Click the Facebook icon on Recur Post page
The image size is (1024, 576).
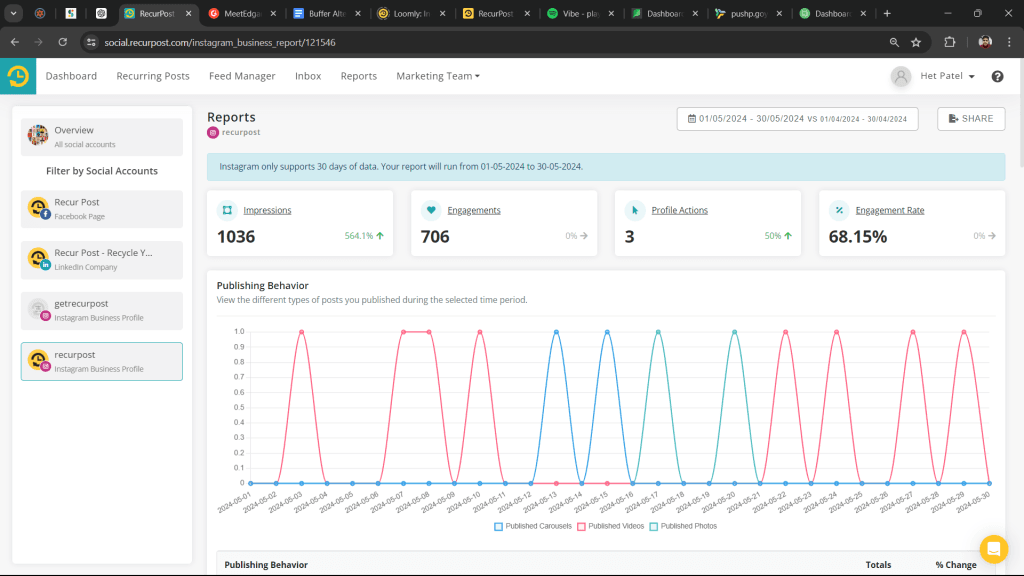44,216
